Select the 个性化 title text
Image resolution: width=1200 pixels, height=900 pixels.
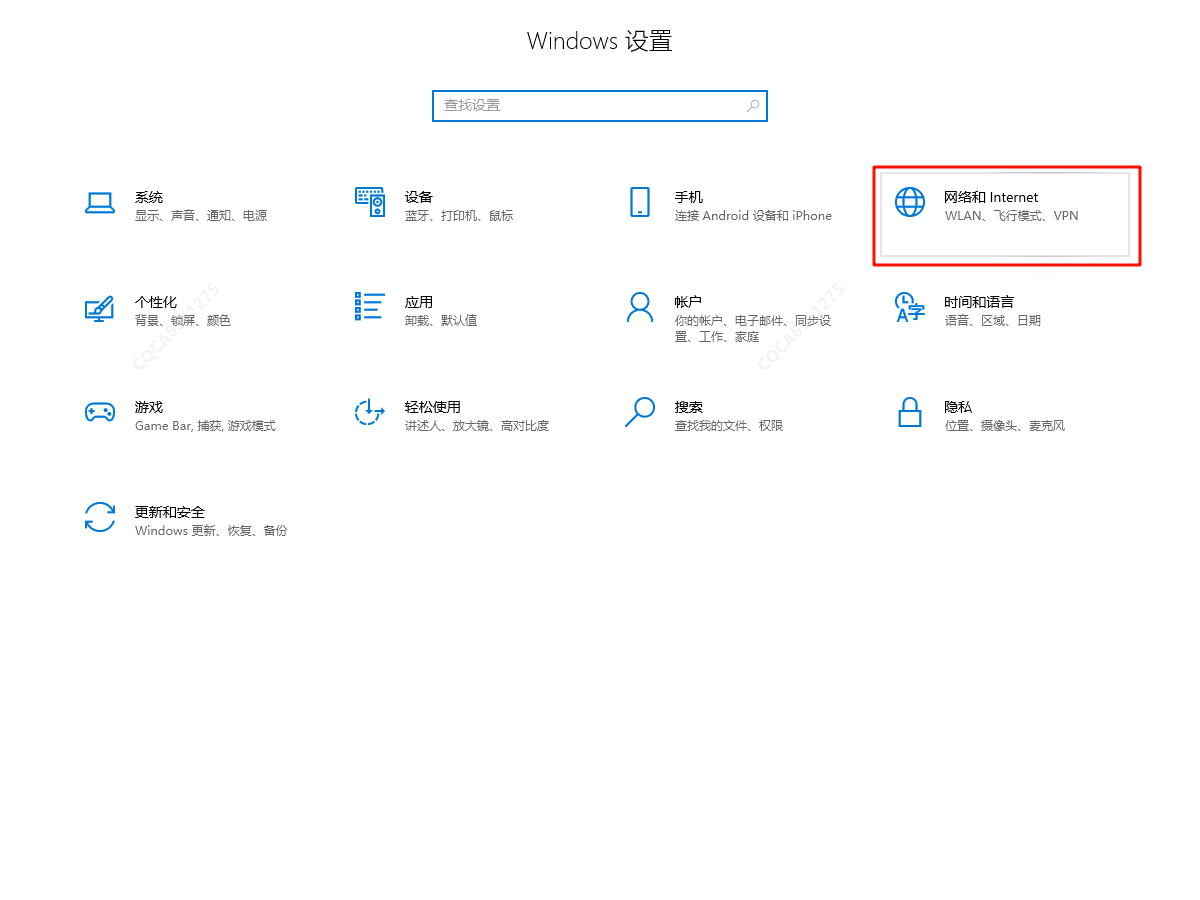[155, 302]
